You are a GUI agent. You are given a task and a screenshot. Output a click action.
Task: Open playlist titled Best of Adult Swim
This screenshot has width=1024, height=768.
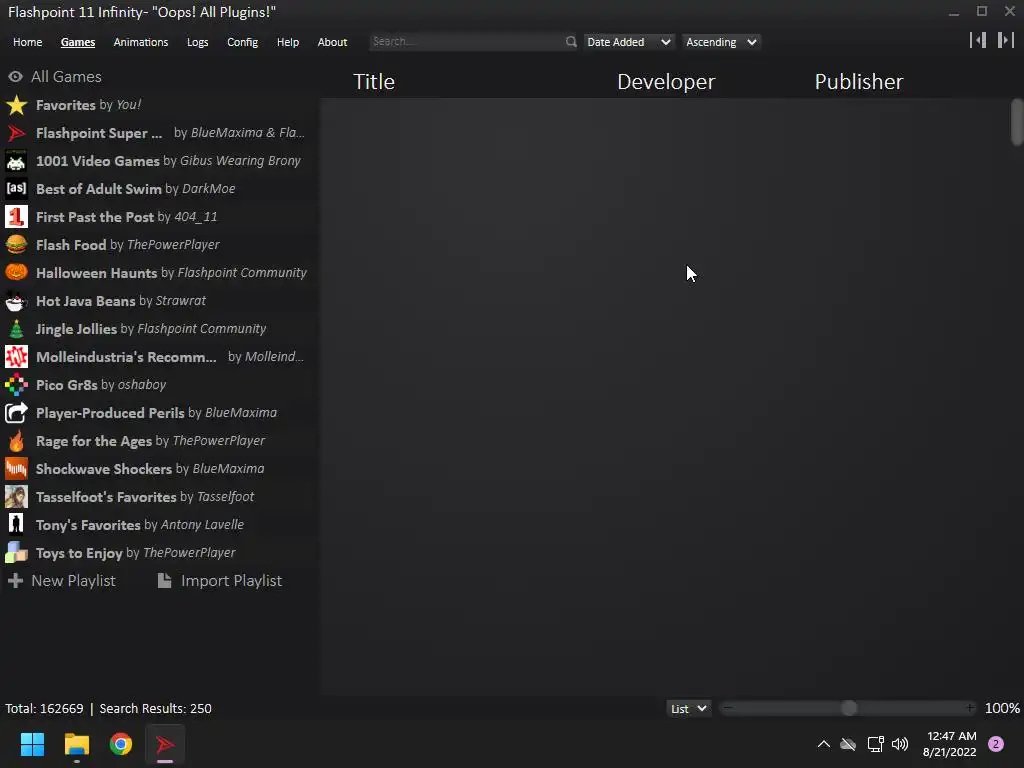click(x=99, y=189)
